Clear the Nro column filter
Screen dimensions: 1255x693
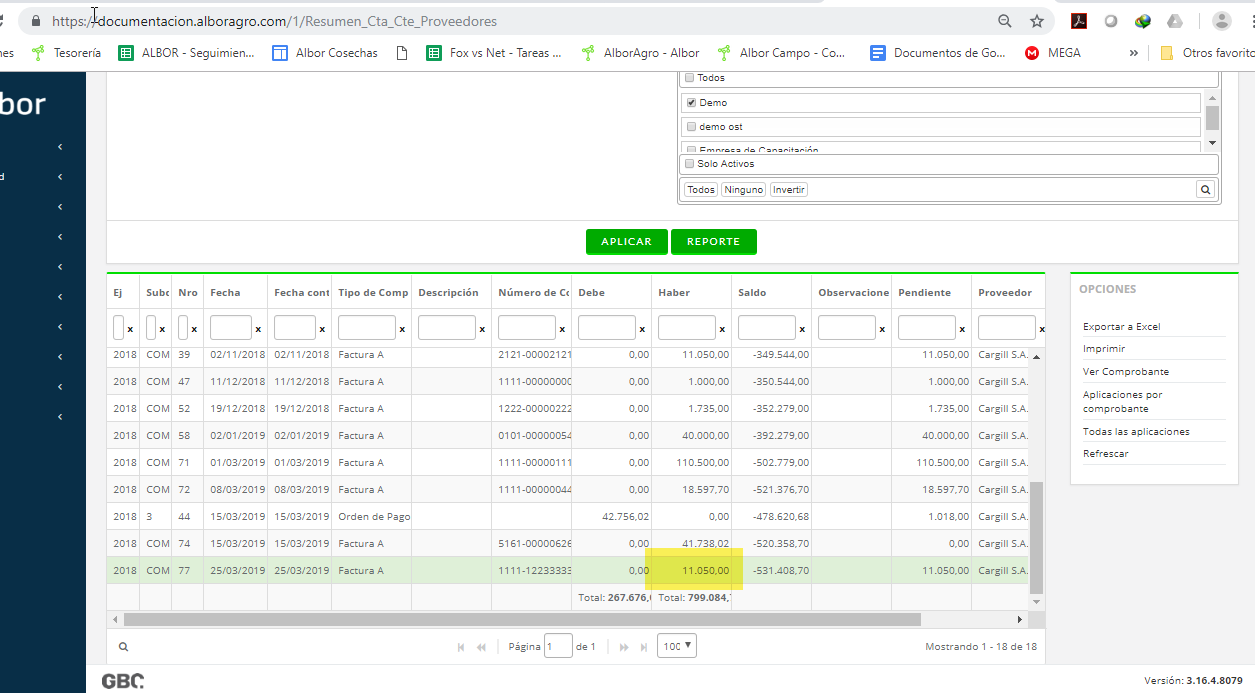point(194,329)
